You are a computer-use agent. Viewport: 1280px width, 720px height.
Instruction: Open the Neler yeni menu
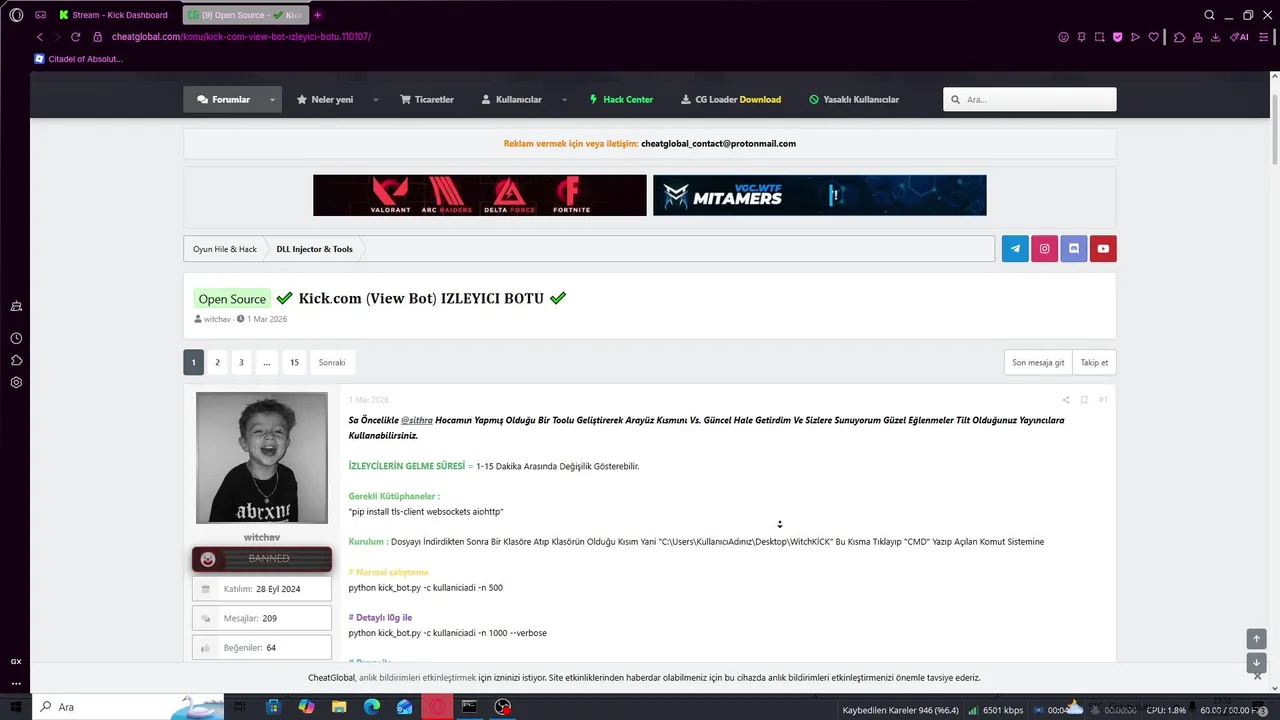(325, 100)
